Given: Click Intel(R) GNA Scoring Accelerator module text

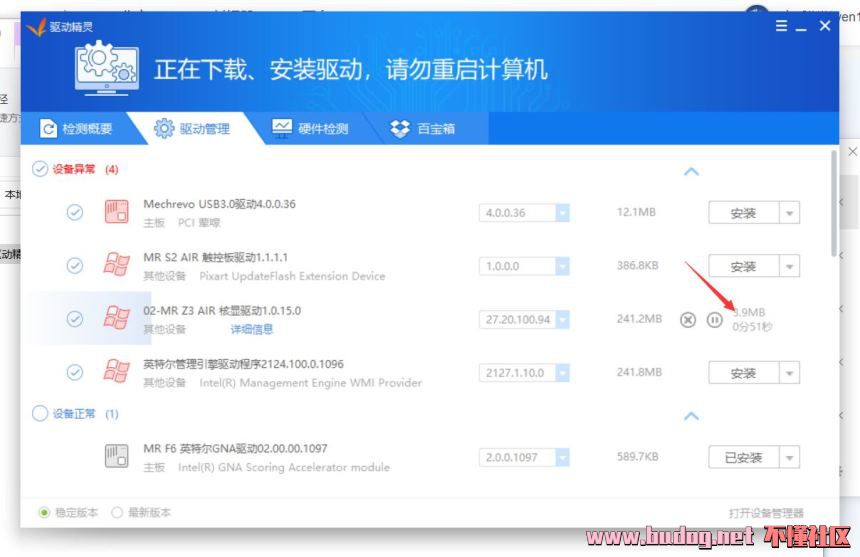Looking at the screenshot, I should [284, 467].
